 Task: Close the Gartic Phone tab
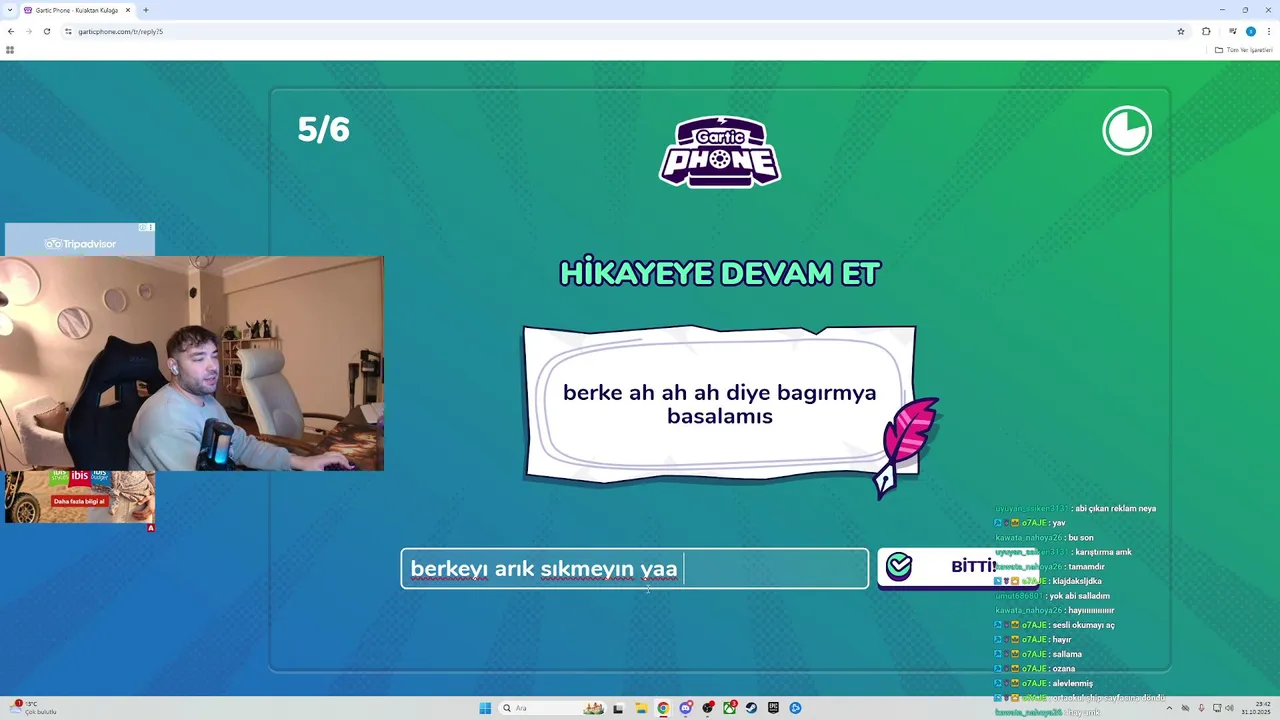[x=128, y=10]
